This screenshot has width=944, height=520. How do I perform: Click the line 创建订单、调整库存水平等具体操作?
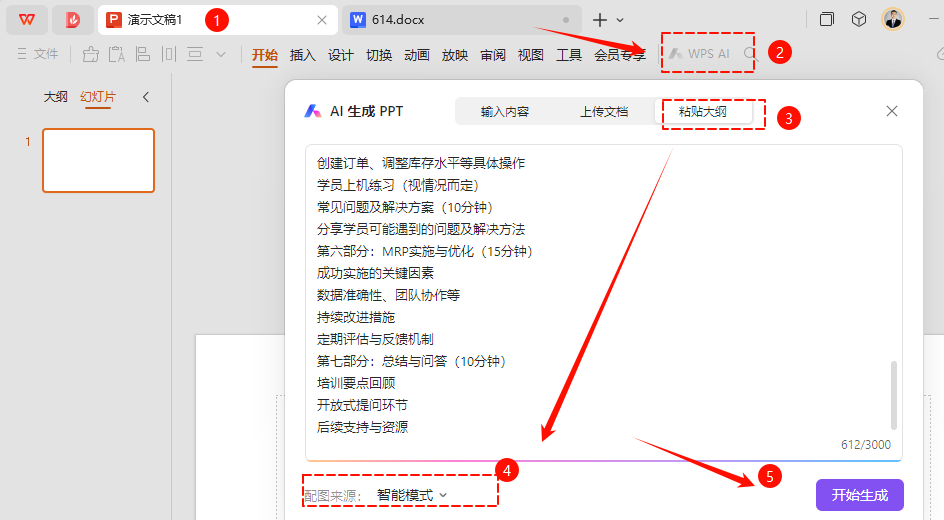[421, 163]
